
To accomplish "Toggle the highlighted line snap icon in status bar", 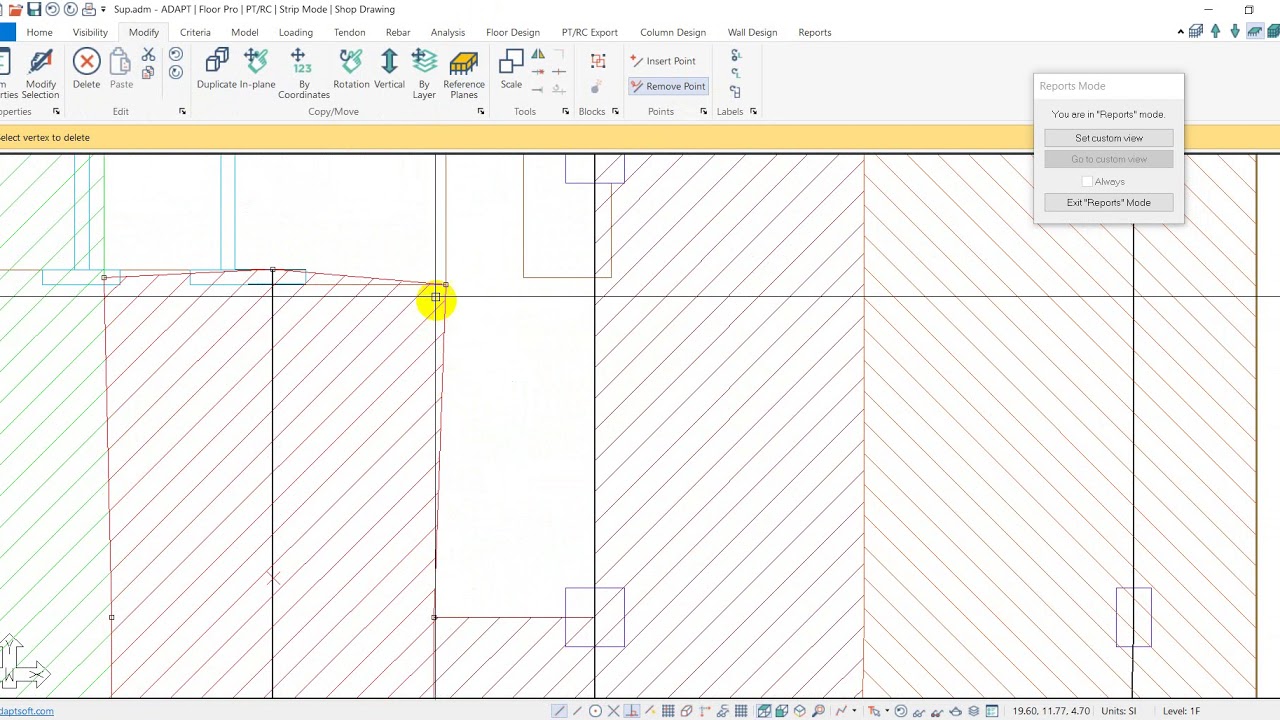I will coord(558,711).
